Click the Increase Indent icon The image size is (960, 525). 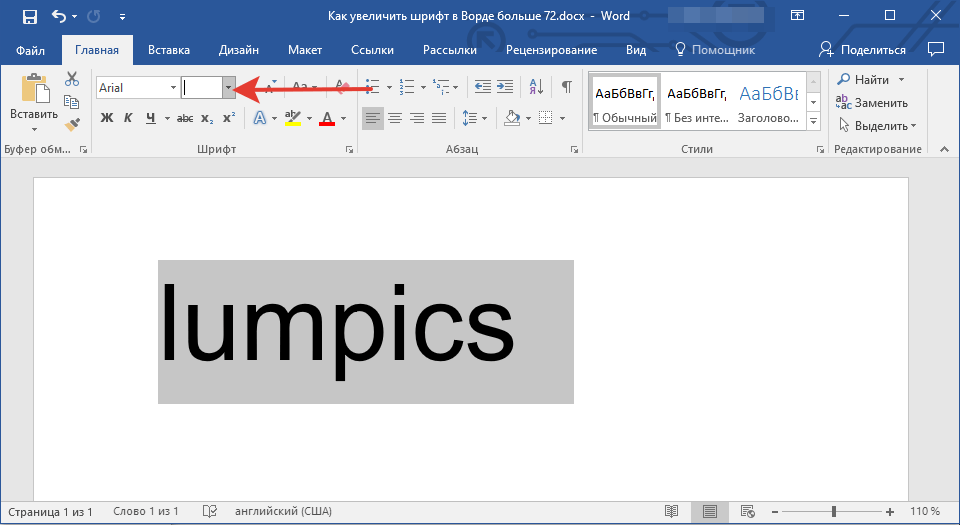click(505, 87)
